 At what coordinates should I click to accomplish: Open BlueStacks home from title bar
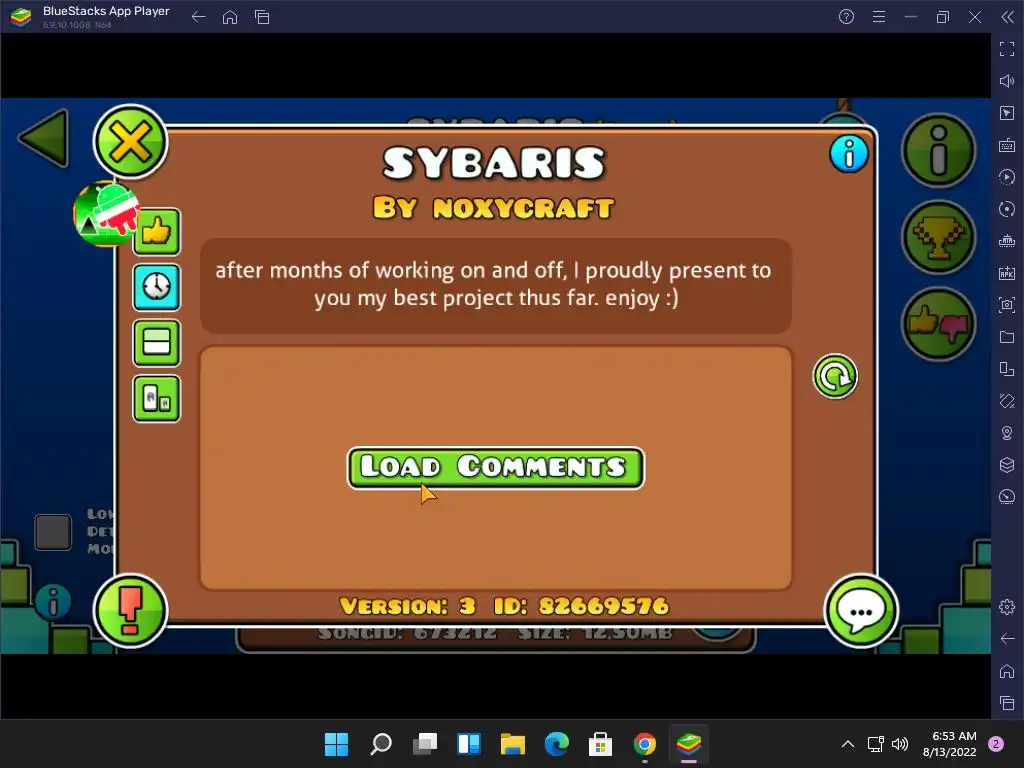[x=230, y=17]
